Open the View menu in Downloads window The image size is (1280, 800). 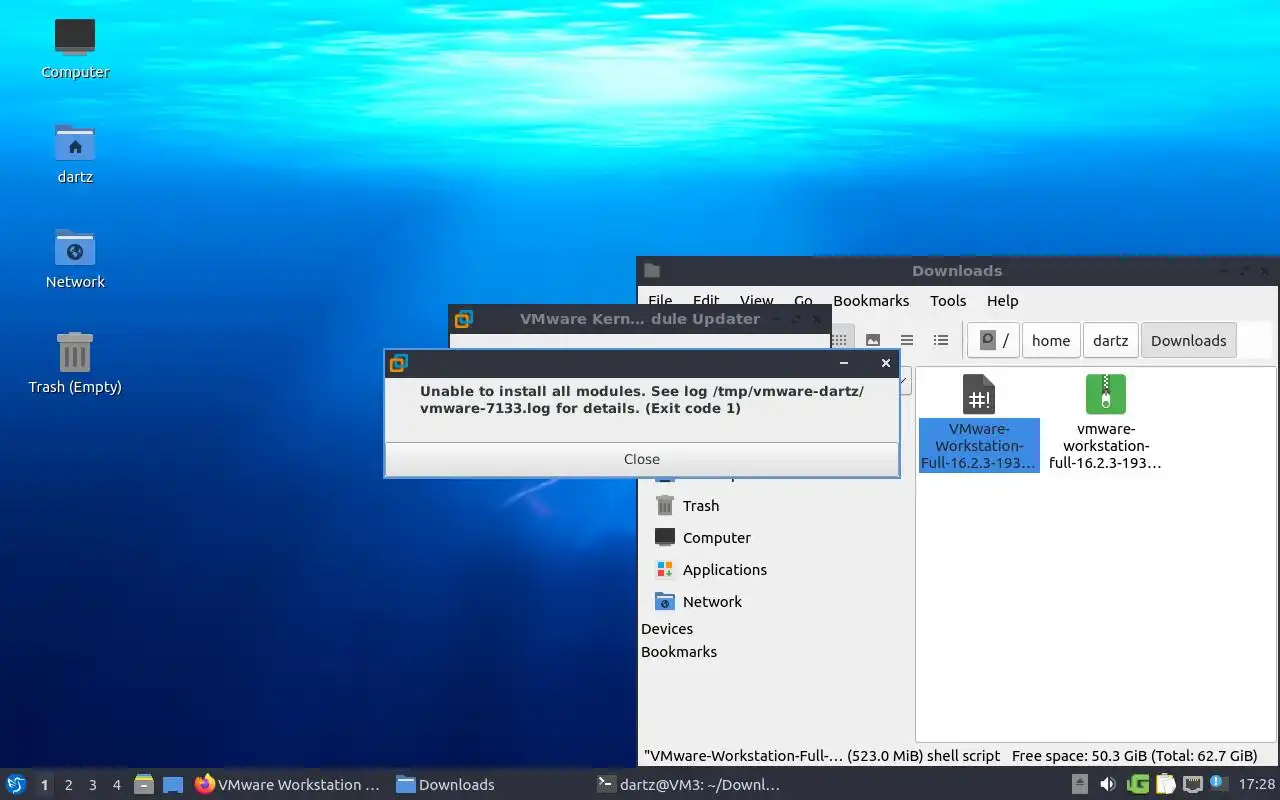click(x=756, y=300)
